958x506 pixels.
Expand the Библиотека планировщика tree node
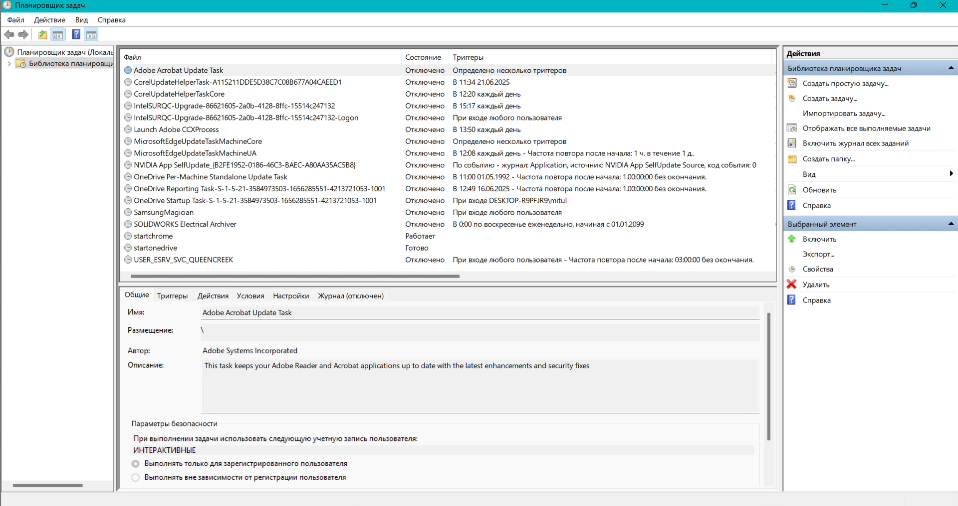[x=9, y=63]
